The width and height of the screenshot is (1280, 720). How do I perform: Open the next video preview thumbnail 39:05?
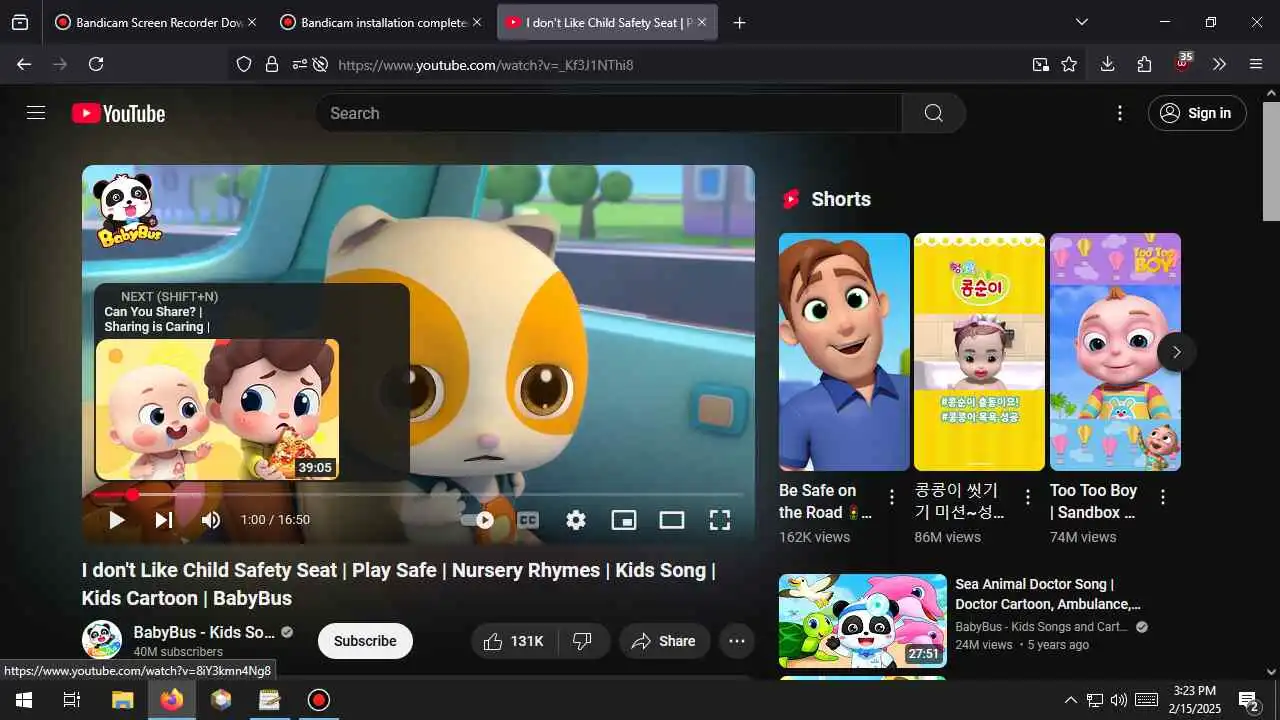tap(217, 409)
